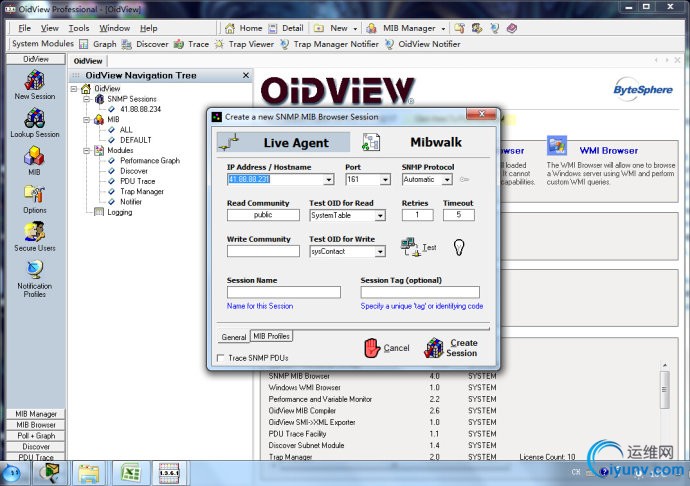Collapse the Modules tree node
This screenshot has width=690, height=486.
[x=87, y=151]
